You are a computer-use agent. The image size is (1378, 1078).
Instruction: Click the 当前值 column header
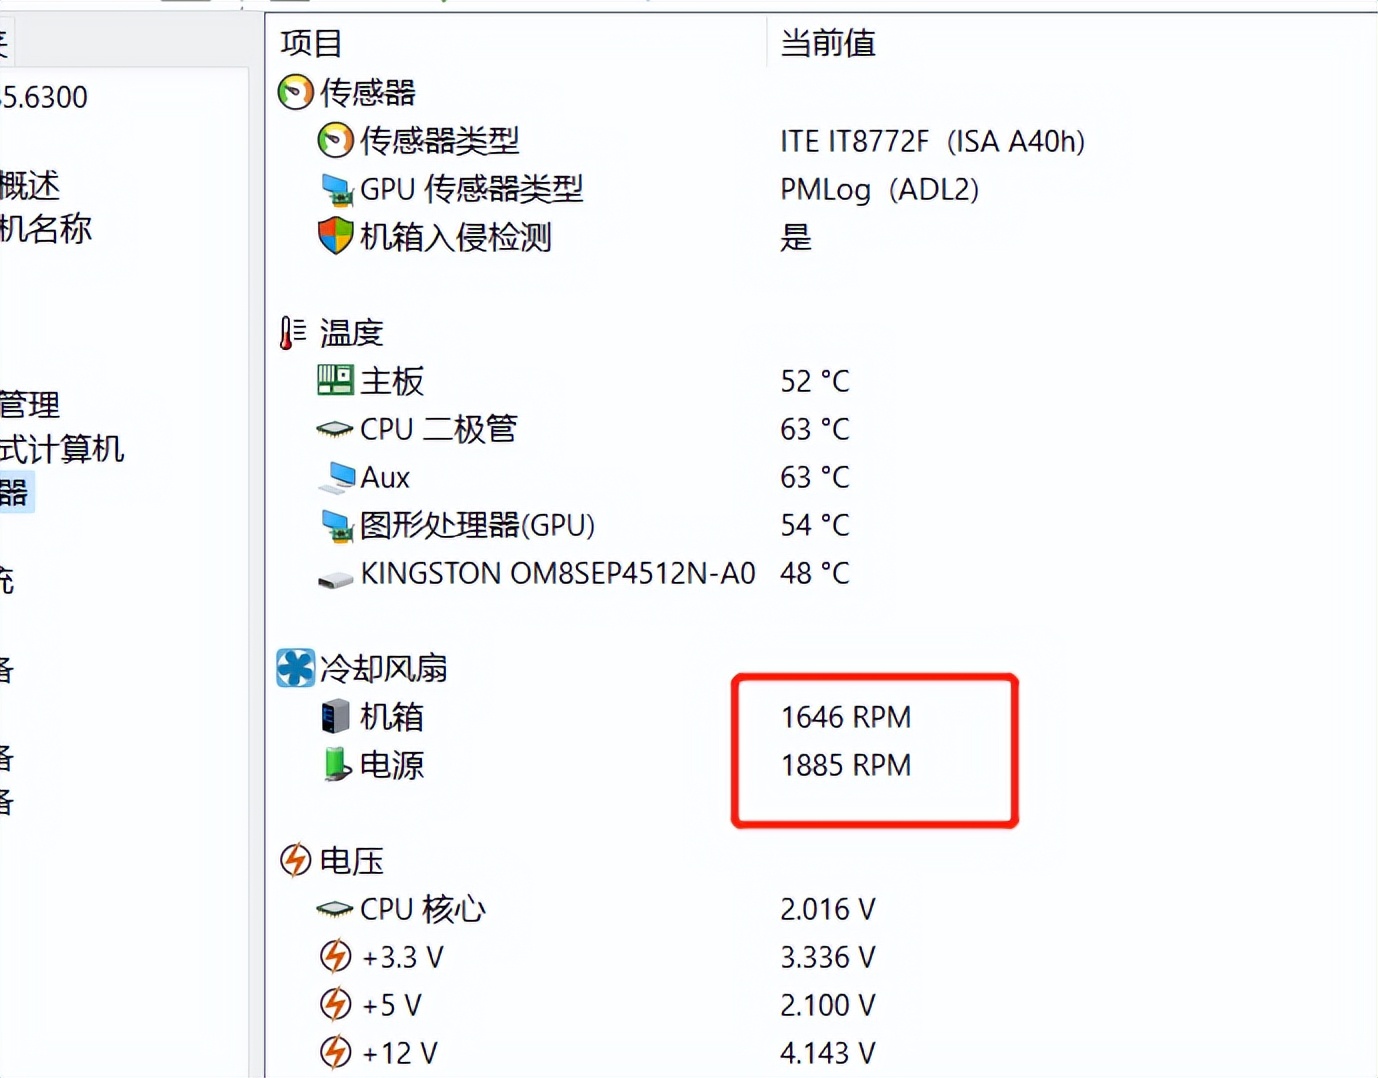[x=827, y=43]
